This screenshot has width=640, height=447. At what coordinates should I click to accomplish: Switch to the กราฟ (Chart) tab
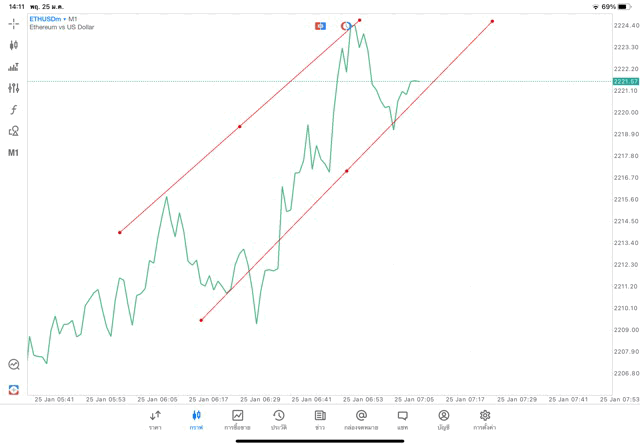click(196, 420)
